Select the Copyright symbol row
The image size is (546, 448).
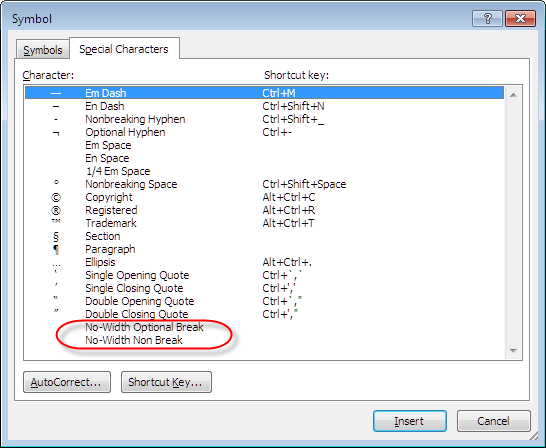(264, 197)
